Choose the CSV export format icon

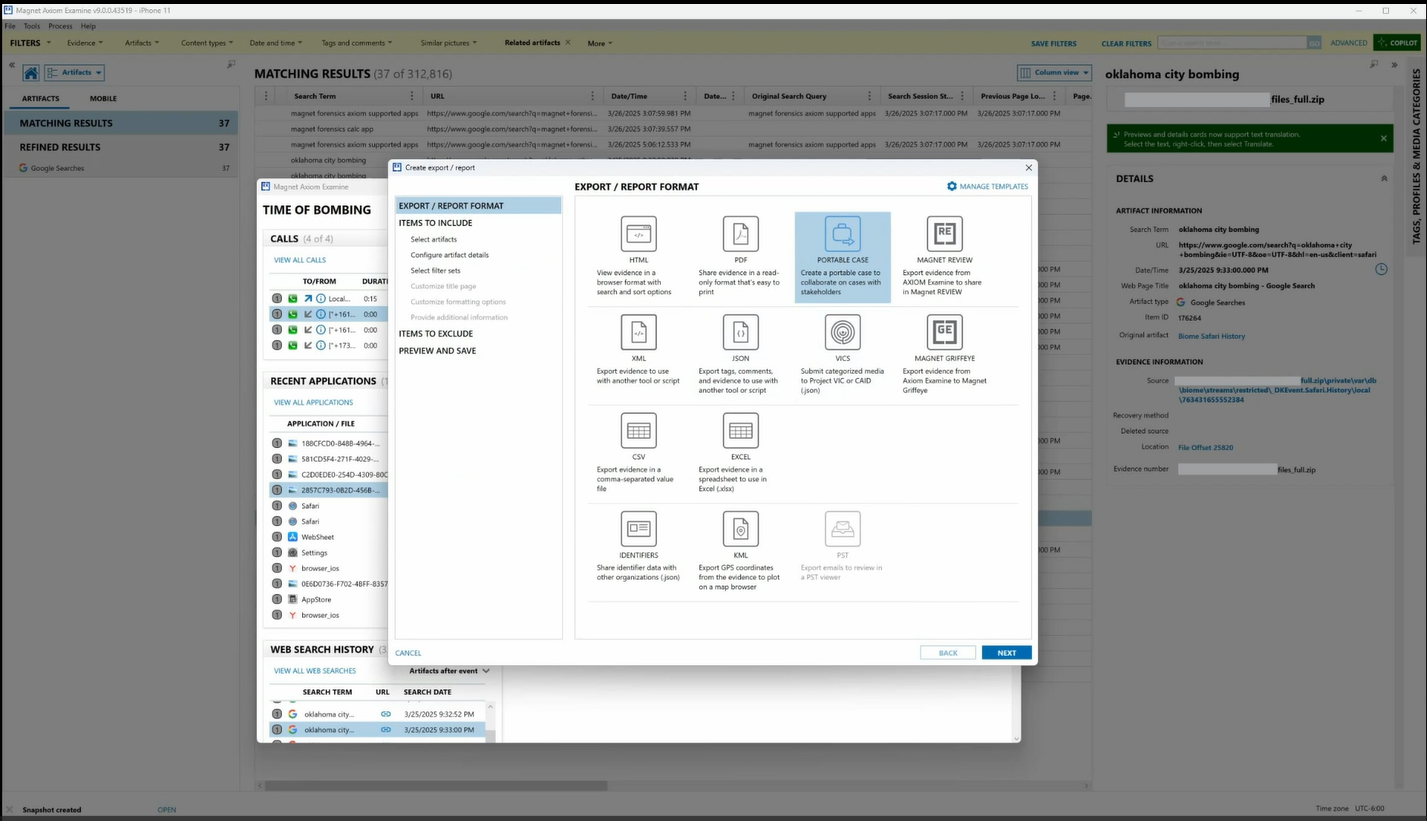pyautogui.click(x=638, y=430)
